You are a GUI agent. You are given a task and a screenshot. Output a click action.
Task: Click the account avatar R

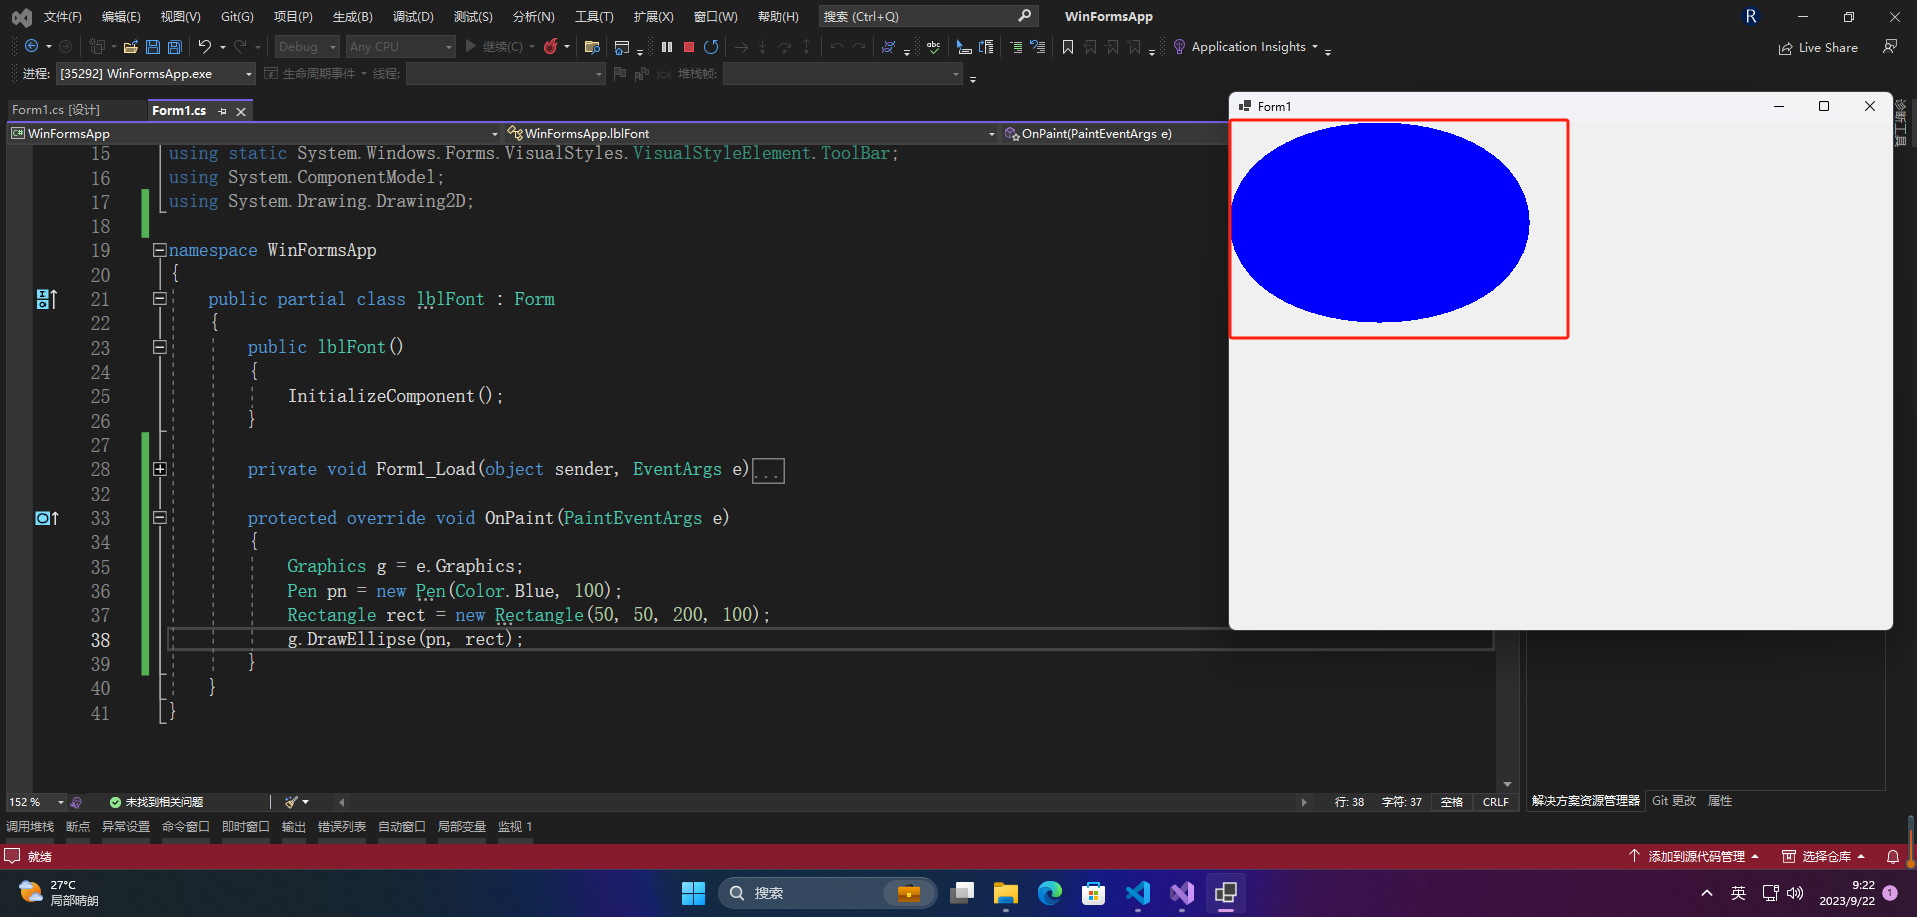(1751, 16)
